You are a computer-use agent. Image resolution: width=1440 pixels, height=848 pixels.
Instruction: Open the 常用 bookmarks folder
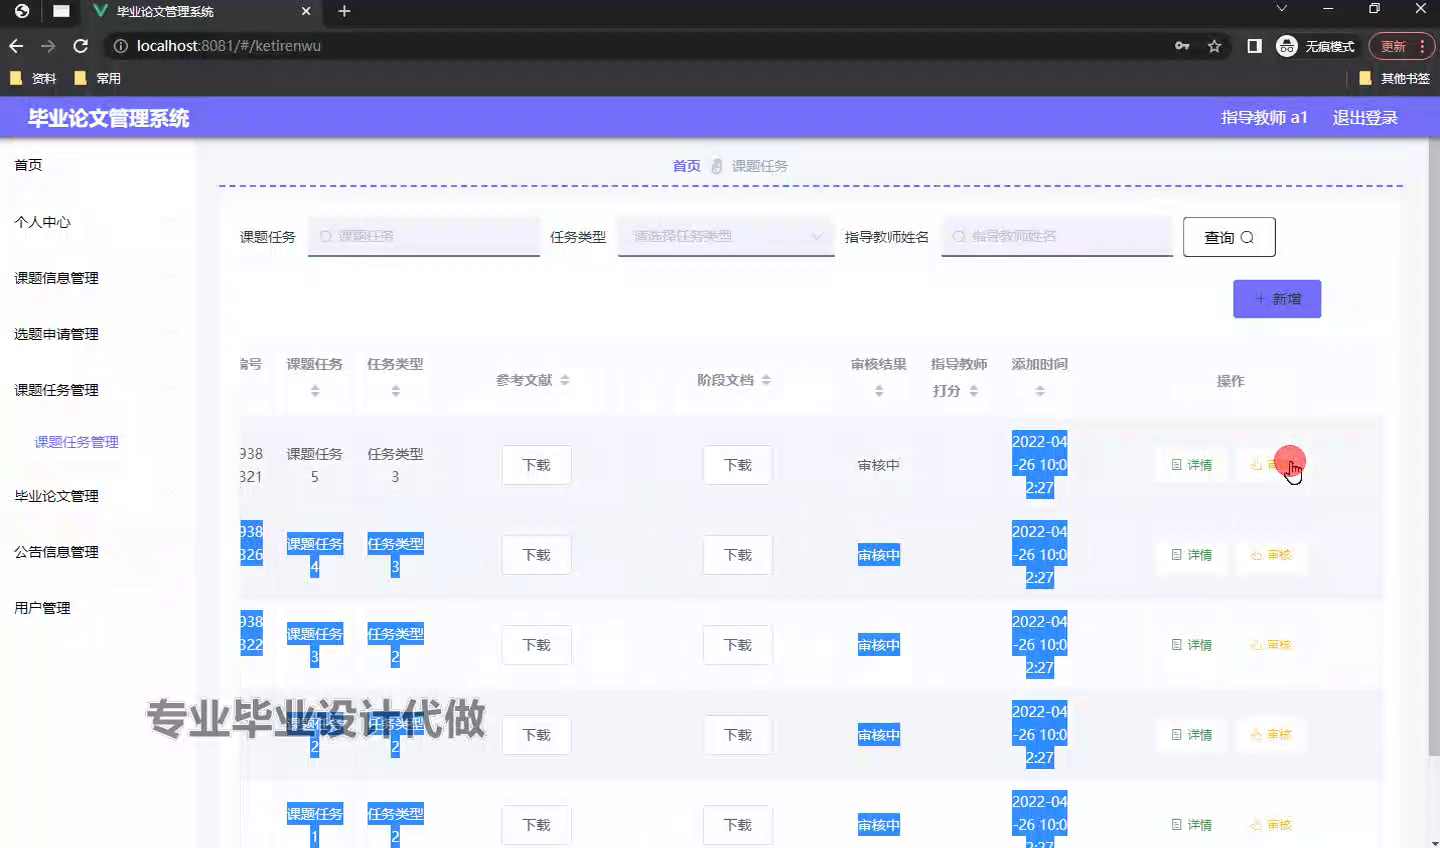tap(98, 78)
